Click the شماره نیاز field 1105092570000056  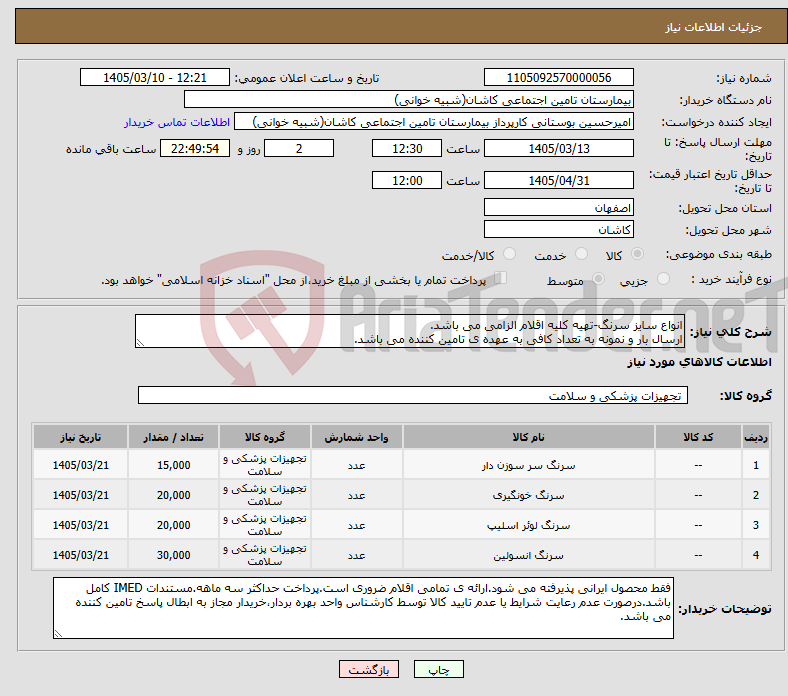point(558,77)
